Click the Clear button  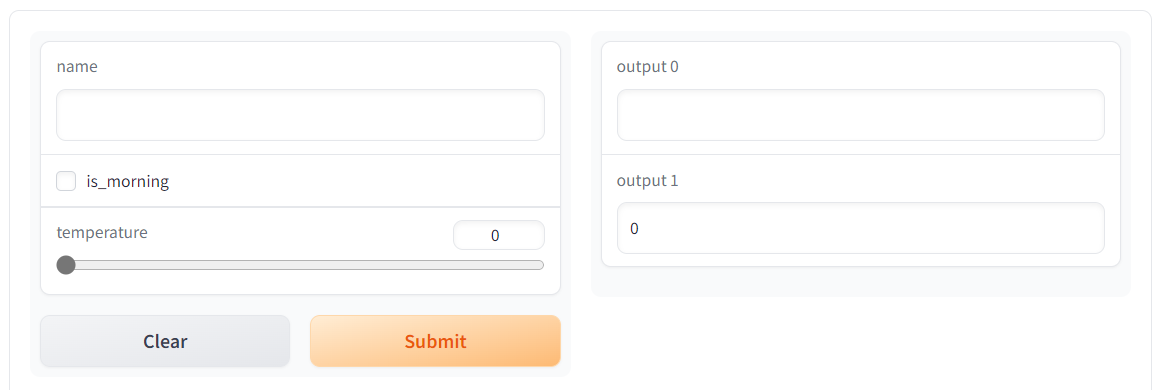pyautogui.click(x=165, y=341)
